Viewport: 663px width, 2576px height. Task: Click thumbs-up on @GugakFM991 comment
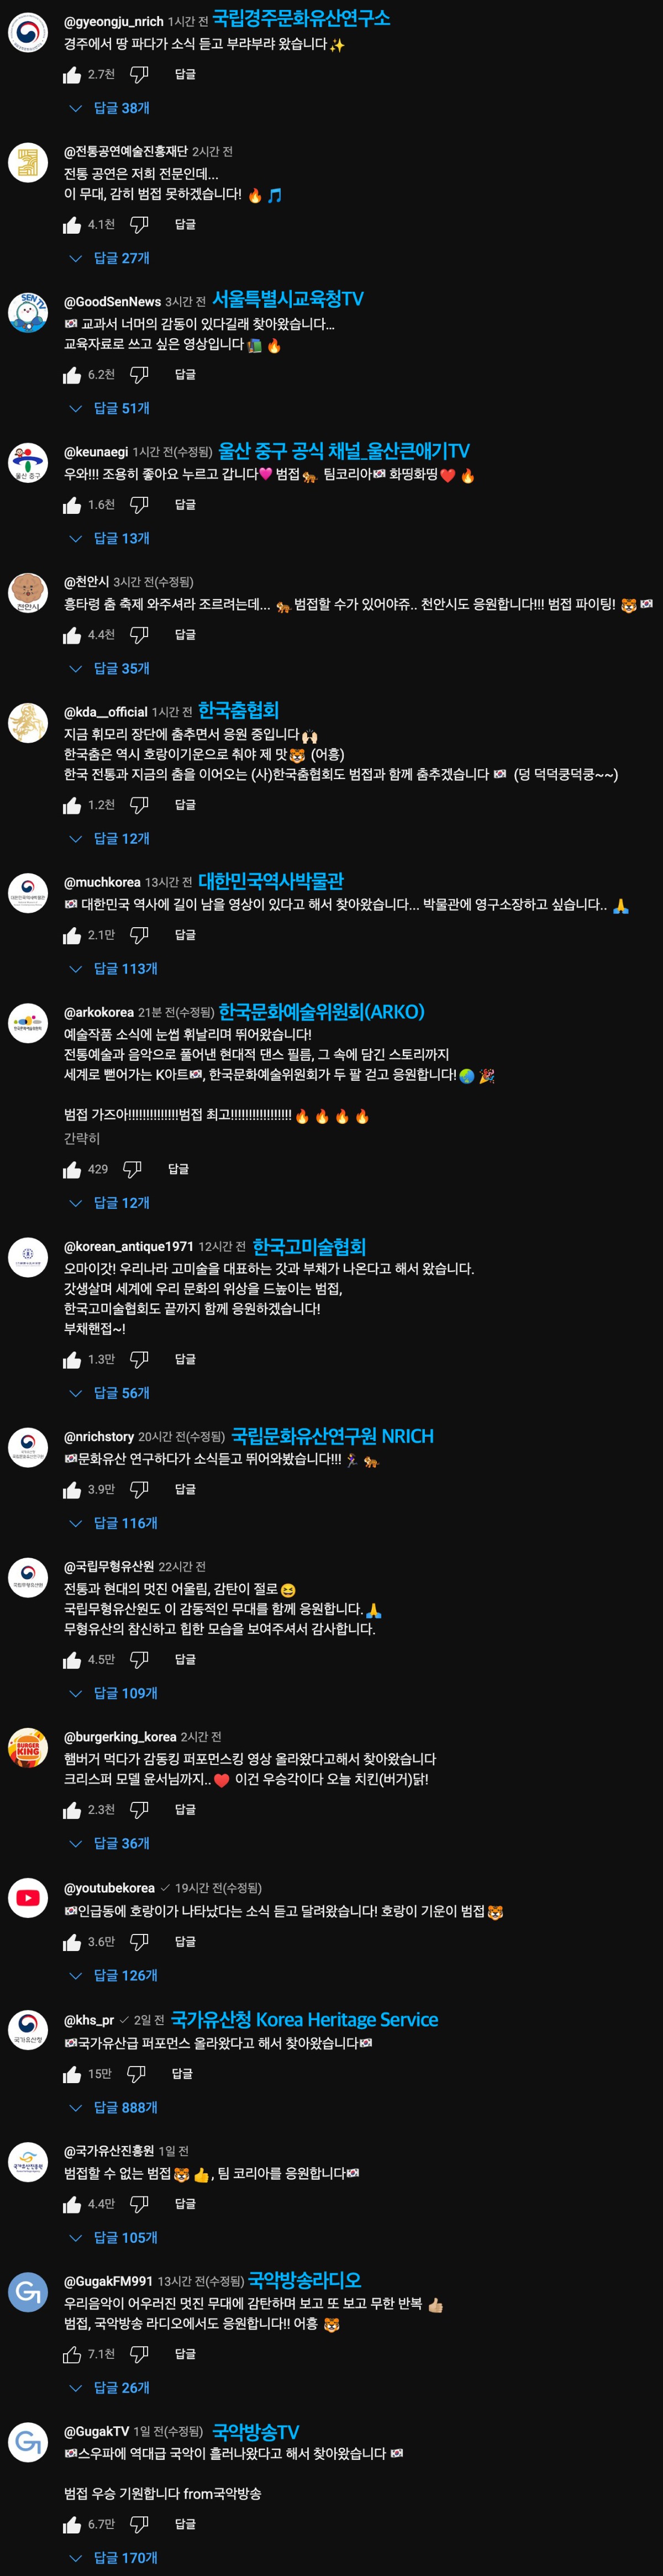tap(72, 2354)
